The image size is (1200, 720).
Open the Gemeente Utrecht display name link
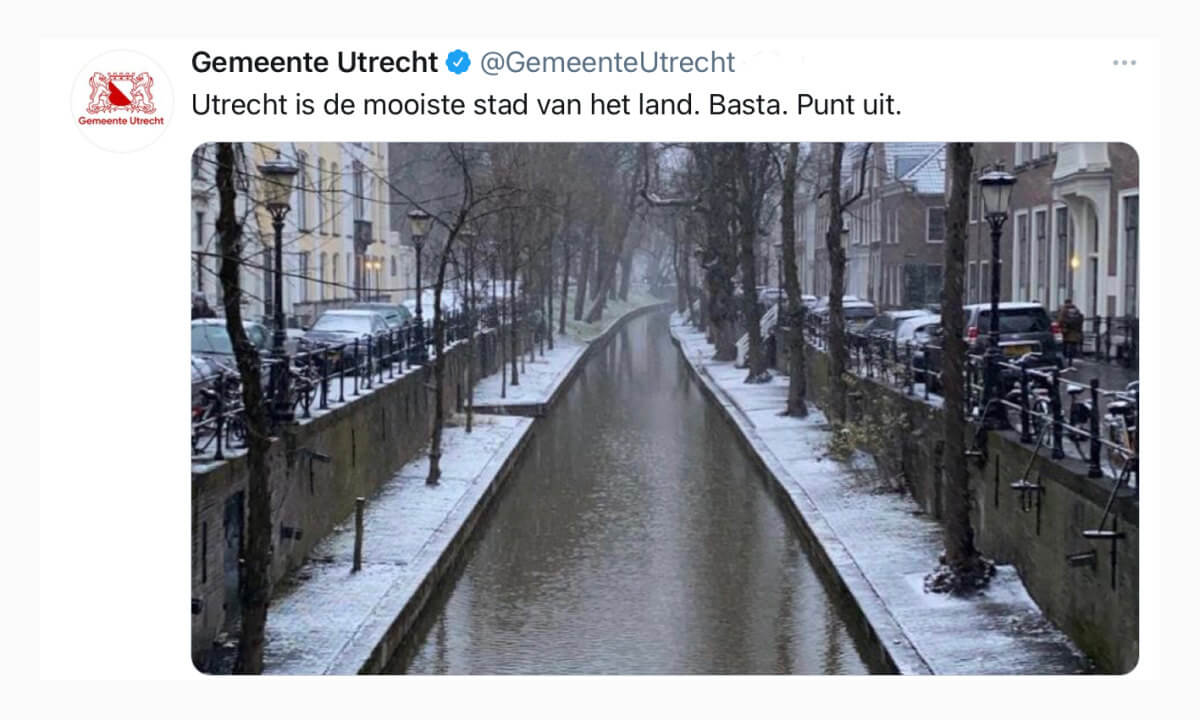[314, 62]
